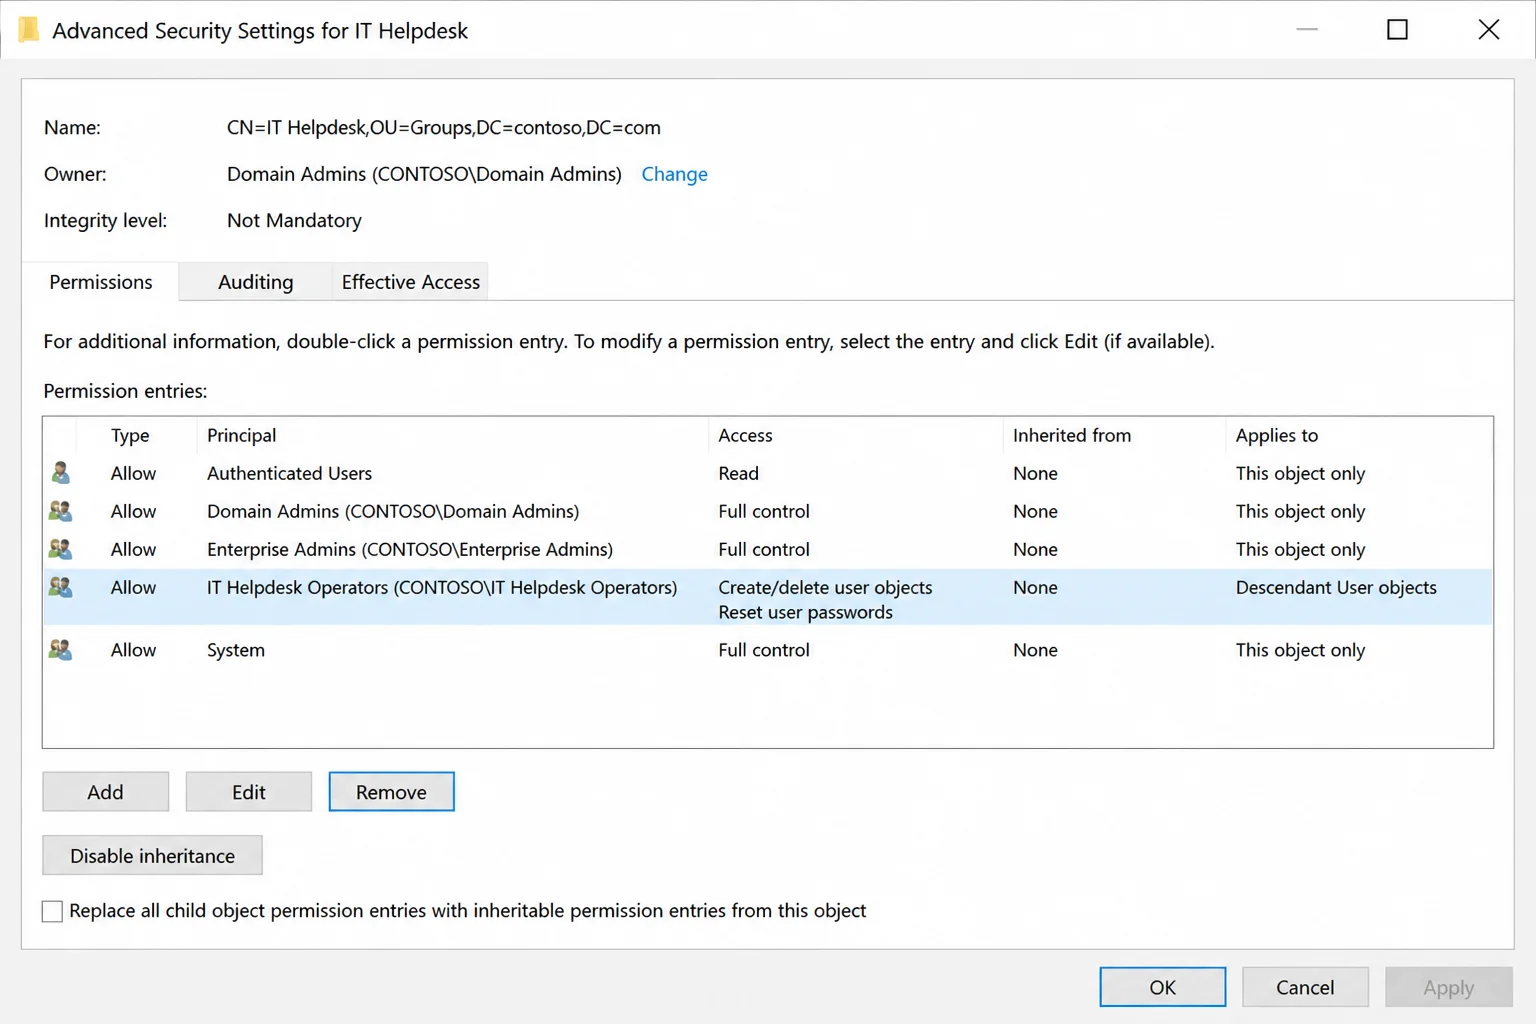
Task: Click Full control cell in System row
Action: [764, 650]
